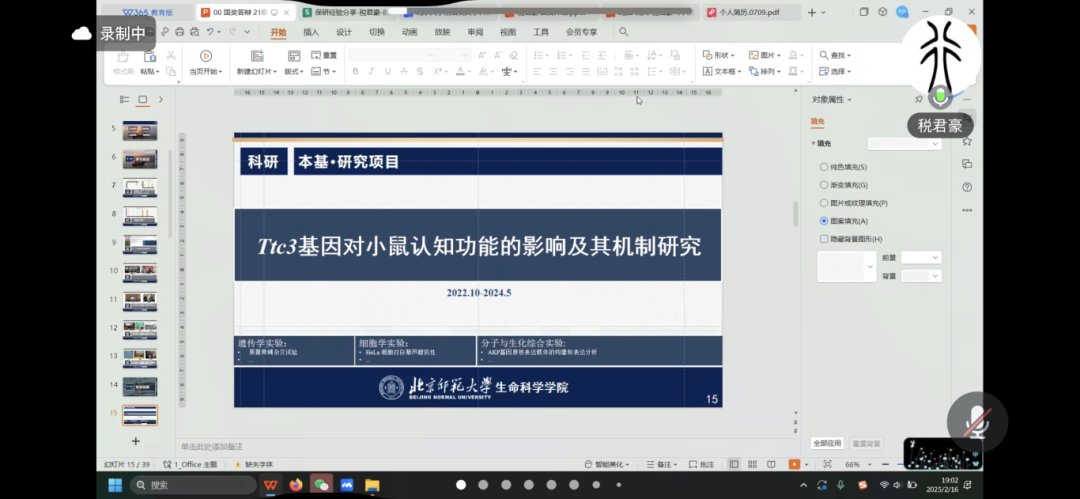Click the 当页开始 play-from-current-slide icon
Viewport: 1080px width, 499px height.
pyautogui.click(x=206, y=57)
